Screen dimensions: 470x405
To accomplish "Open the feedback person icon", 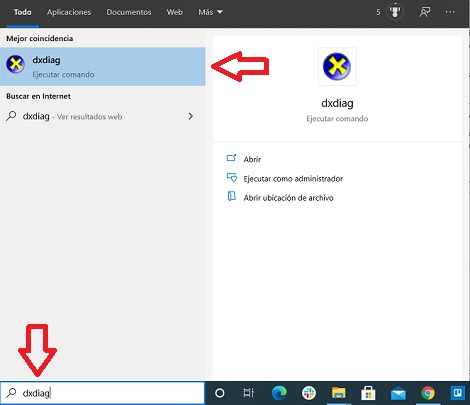I will [x=425, y=12].
